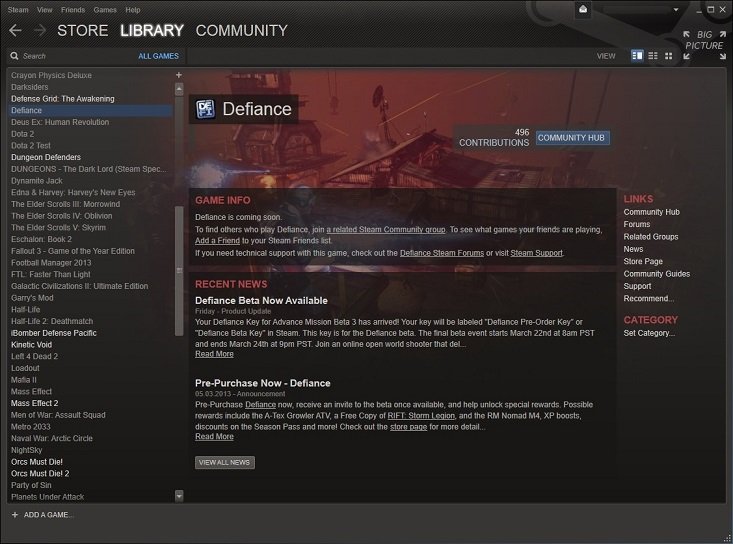Switch to the LIBRARY tab
This screenshot has width=733, height=544.
(152, 30)
